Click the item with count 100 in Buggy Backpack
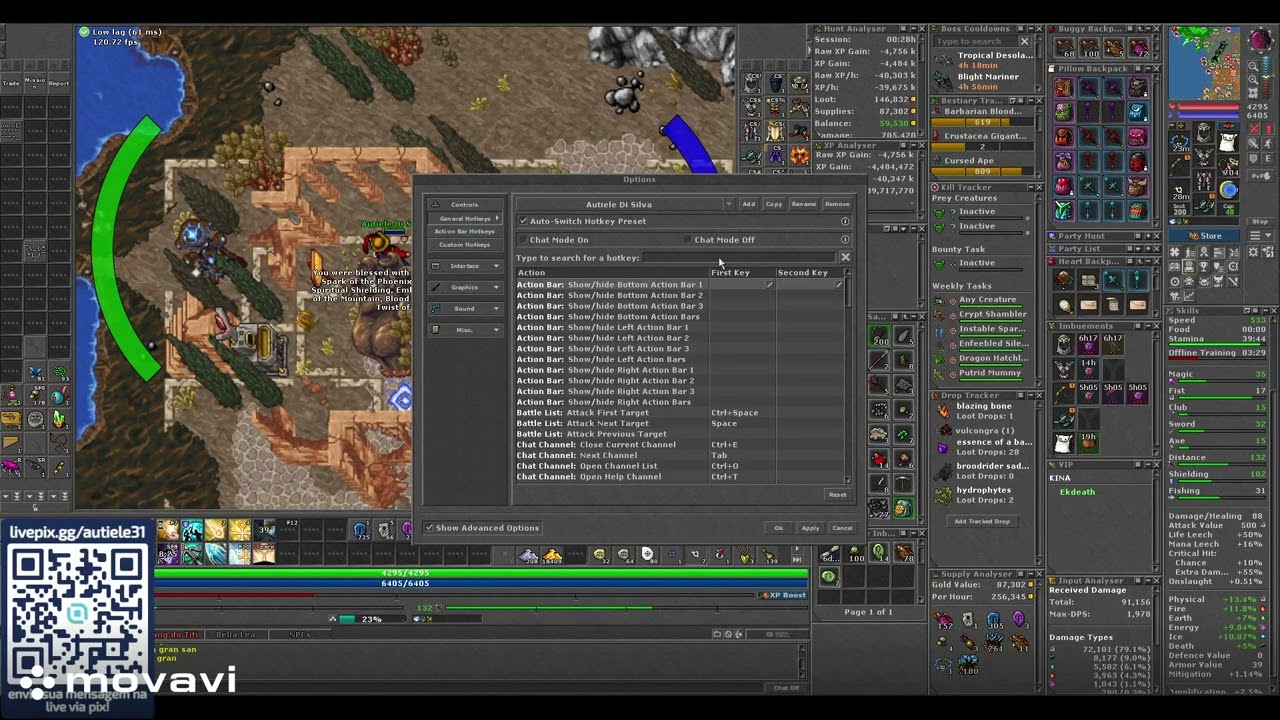 (x=1088, y=47)
